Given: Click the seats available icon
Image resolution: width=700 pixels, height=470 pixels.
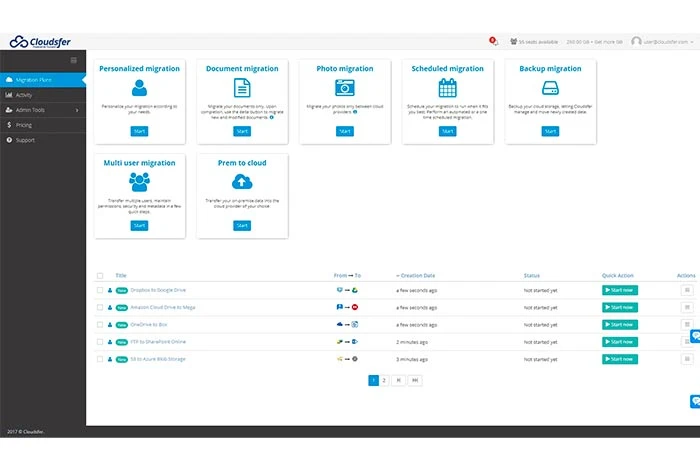Looking at the screenshot, I should point(513,42).
